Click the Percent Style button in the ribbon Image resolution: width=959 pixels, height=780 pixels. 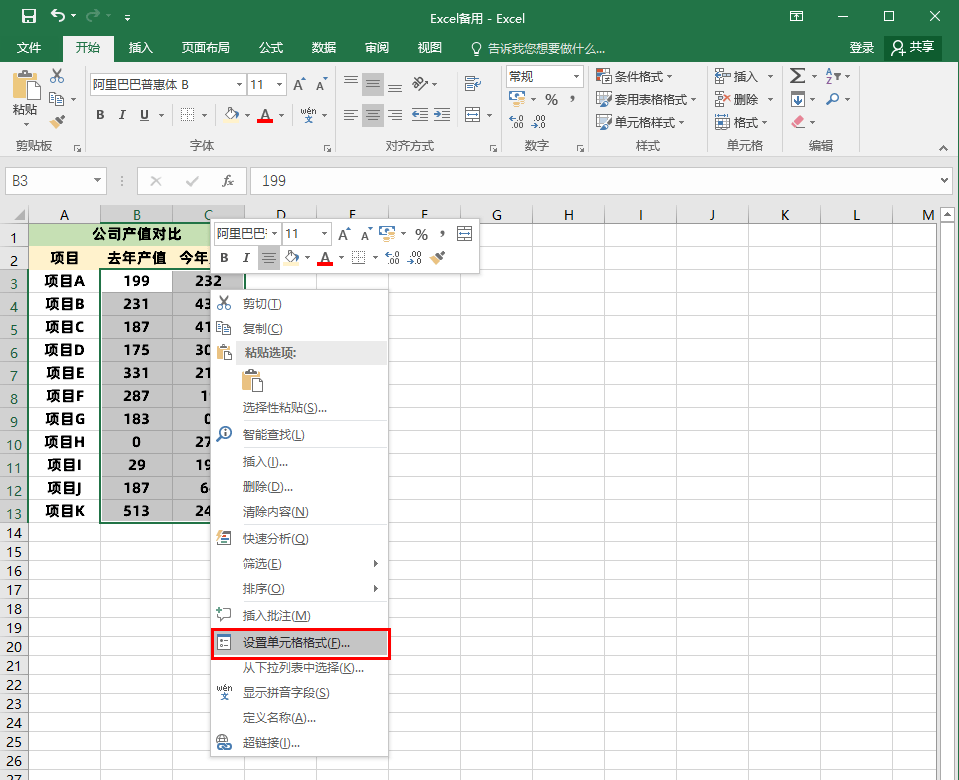pyautogui.click(x=550, y=99)
